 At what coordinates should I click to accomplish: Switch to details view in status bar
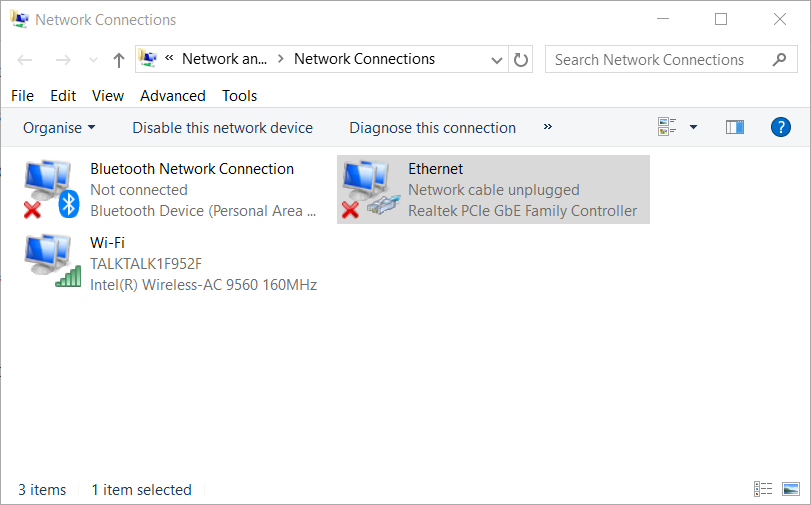point(763,489)
